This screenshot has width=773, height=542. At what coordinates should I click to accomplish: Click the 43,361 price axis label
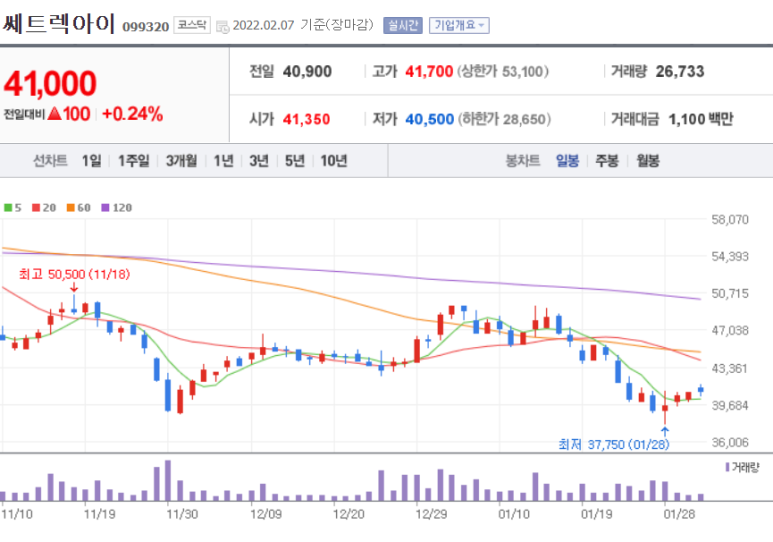(x=730, y=368)
